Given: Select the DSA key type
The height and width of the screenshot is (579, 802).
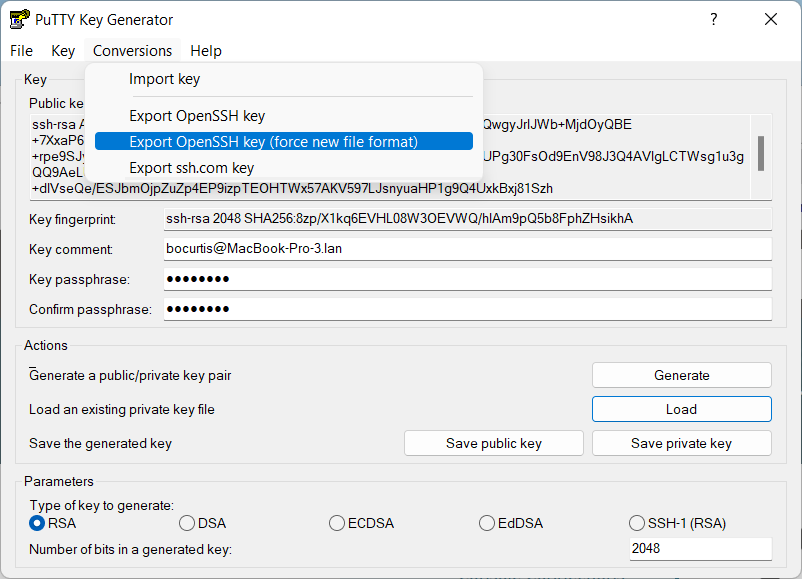Looking at the screenshot, I should tap(187, 523).
